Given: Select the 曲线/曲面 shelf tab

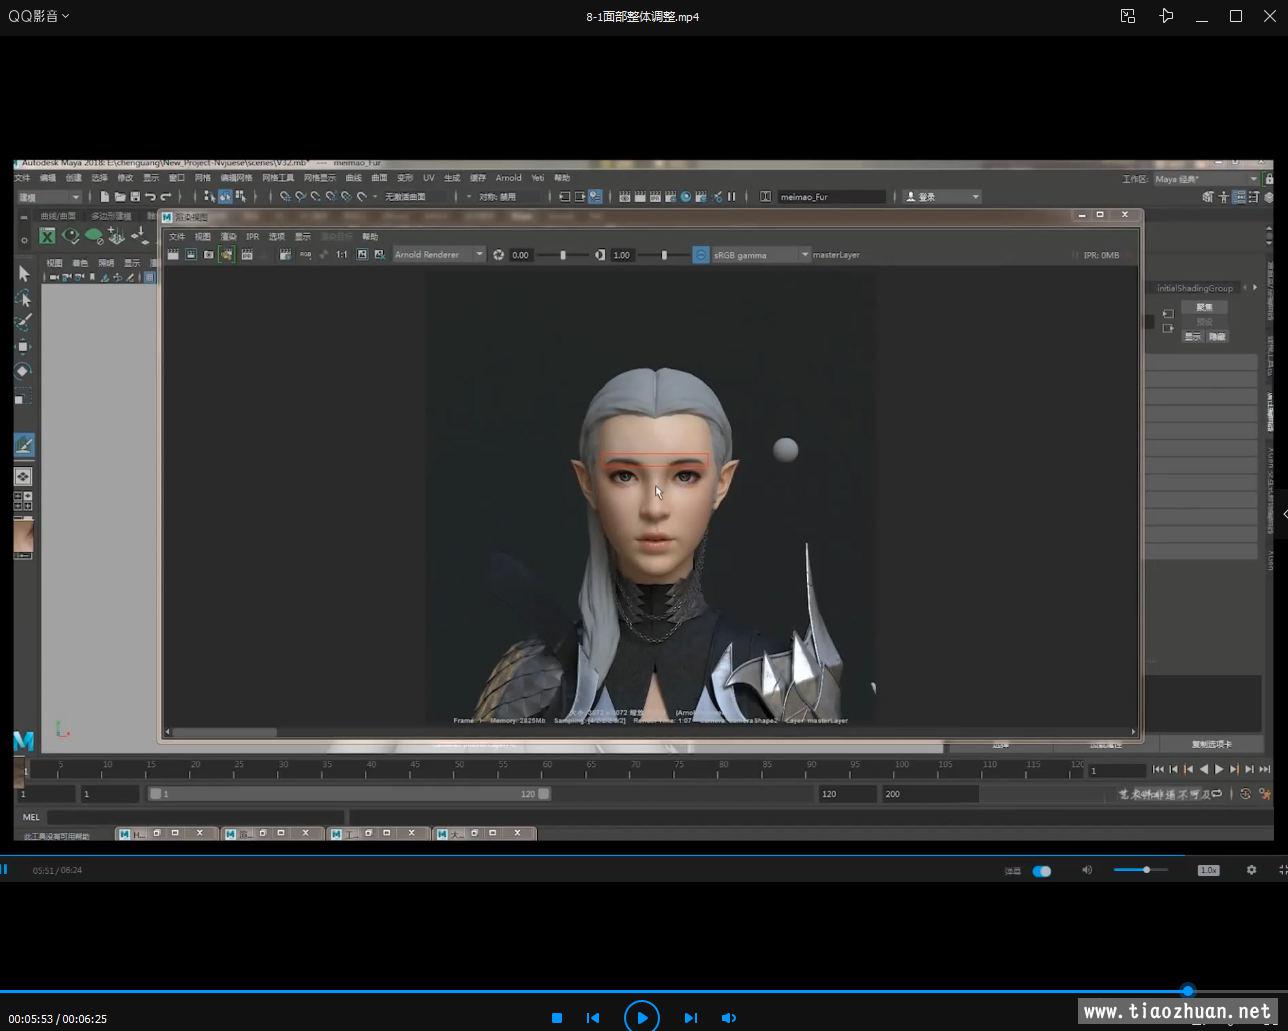Looking at the screenshot, I should [57, 216].
